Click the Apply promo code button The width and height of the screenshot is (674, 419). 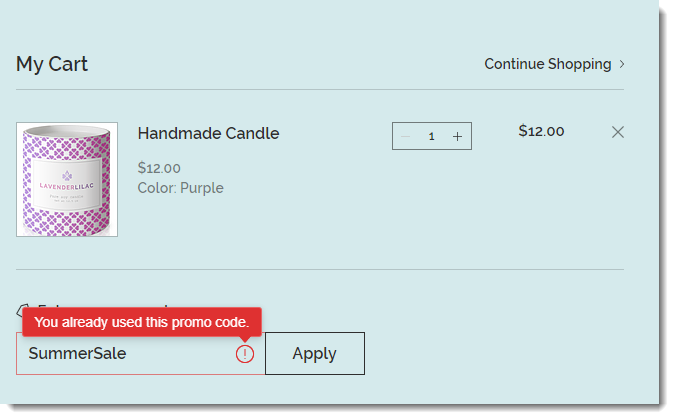tap(315, 353)
